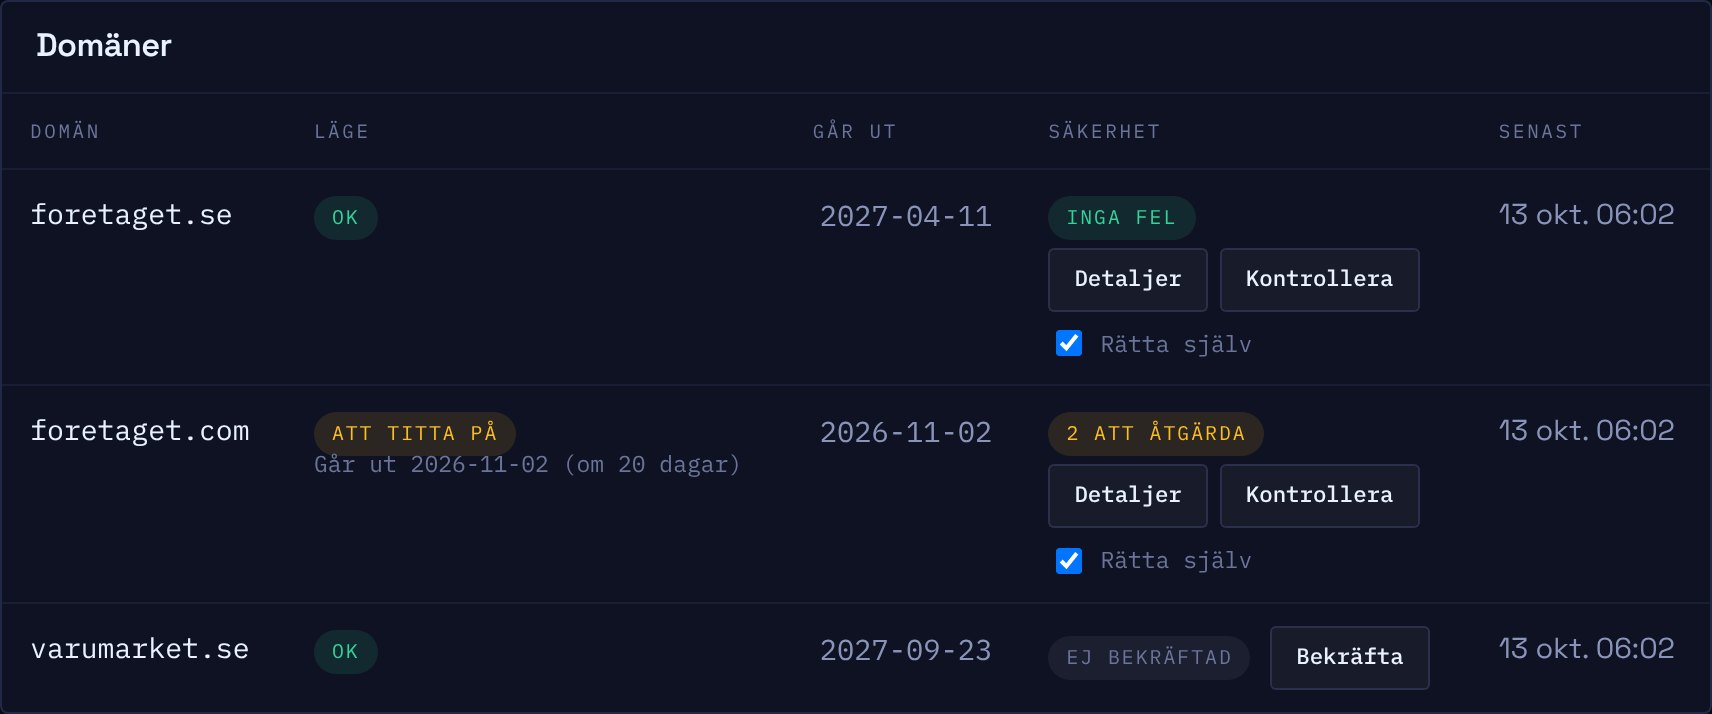Screen dimensions: 1712x714
Task: Click the expiry date 2026-11-02
Action: pyautogui.click(x=906, y=432)
